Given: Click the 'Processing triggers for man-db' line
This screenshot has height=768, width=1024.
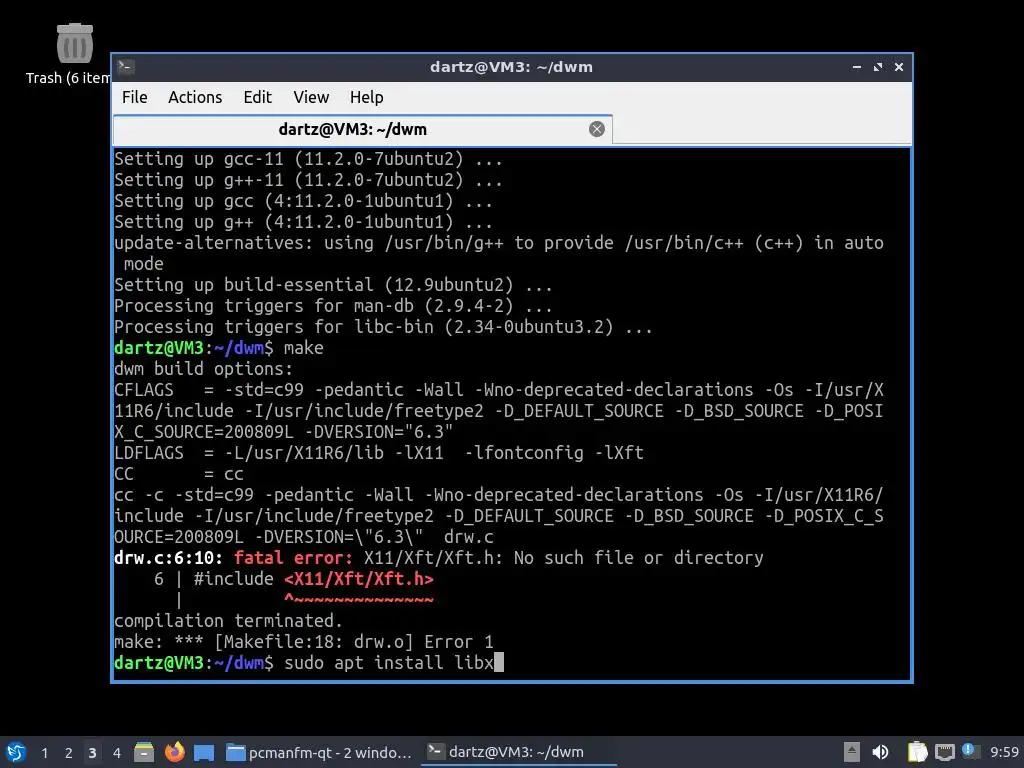Looking at the screenshot, I should pyautogui.click(x=333, y=306).
